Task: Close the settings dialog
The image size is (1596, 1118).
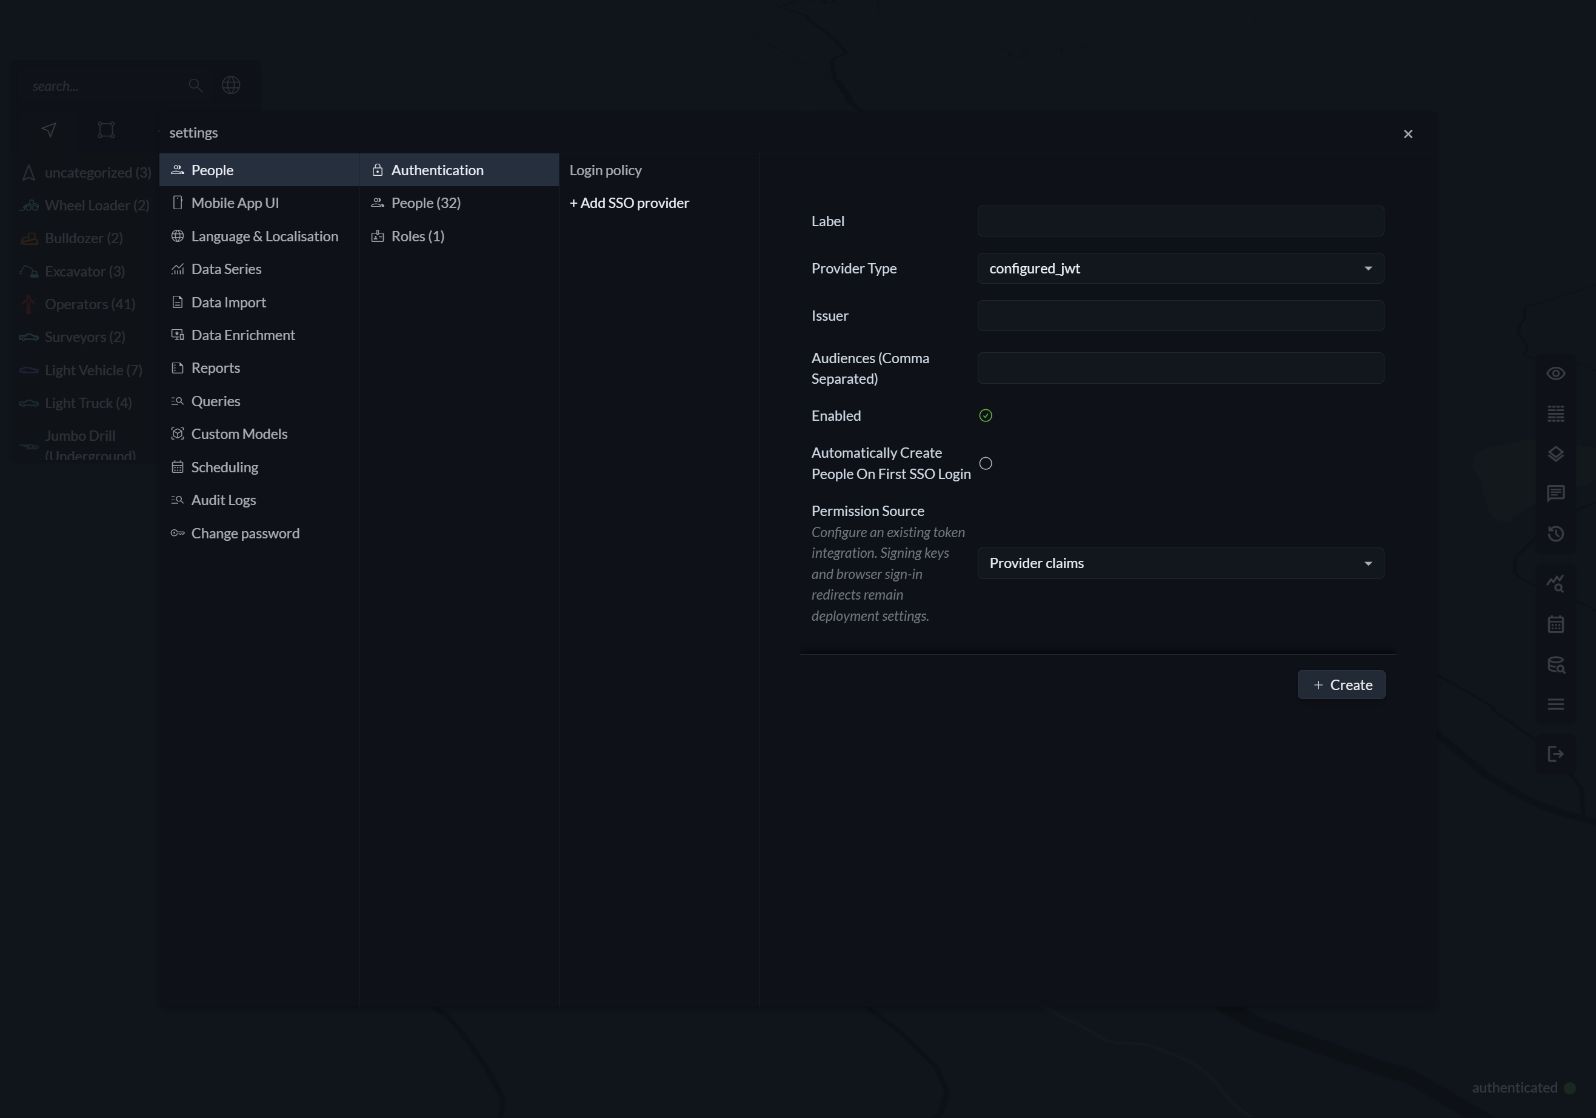Action: (x=1408, y=134)
